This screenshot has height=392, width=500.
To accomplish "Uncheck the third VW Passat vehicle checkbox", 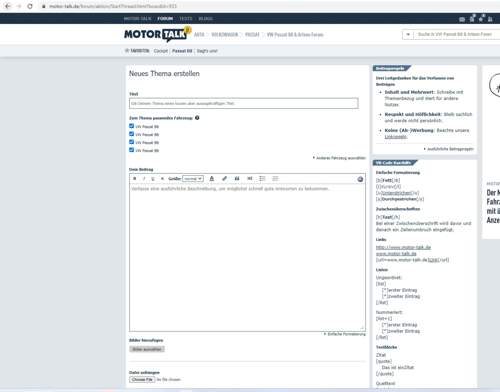I will click(x=131, y=142).
